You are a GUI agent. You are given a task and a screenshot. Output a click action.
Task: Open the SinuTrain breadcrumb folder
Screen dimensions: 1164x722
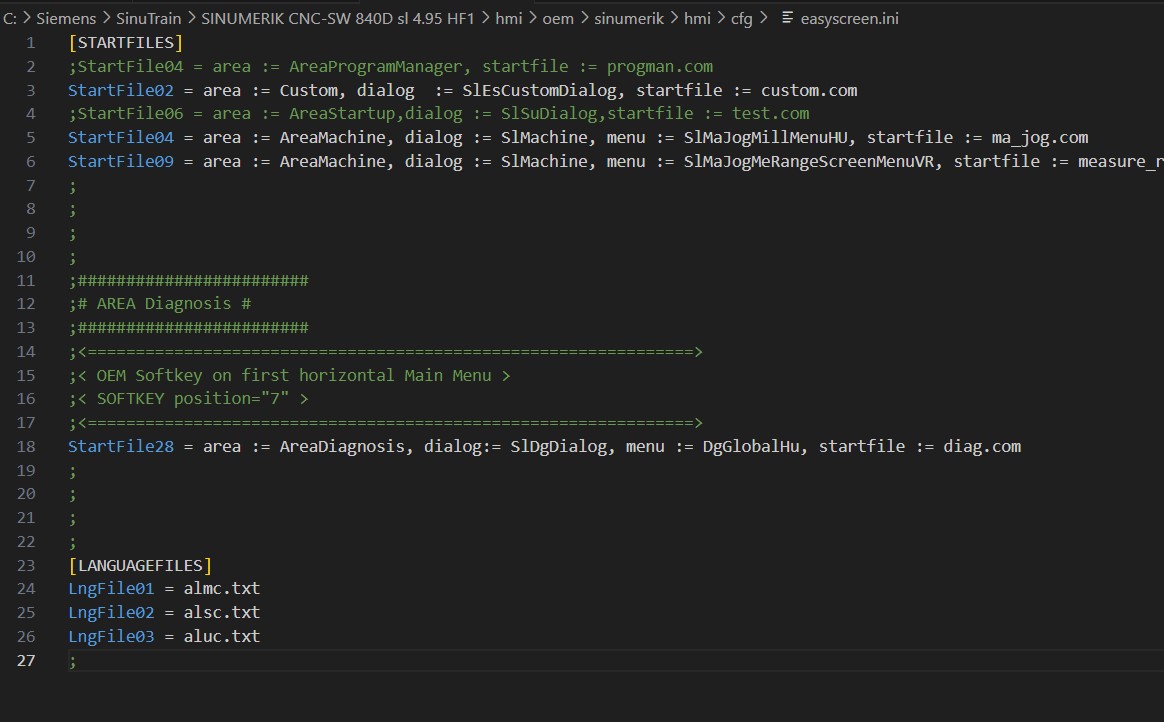(x=148, y=19)
